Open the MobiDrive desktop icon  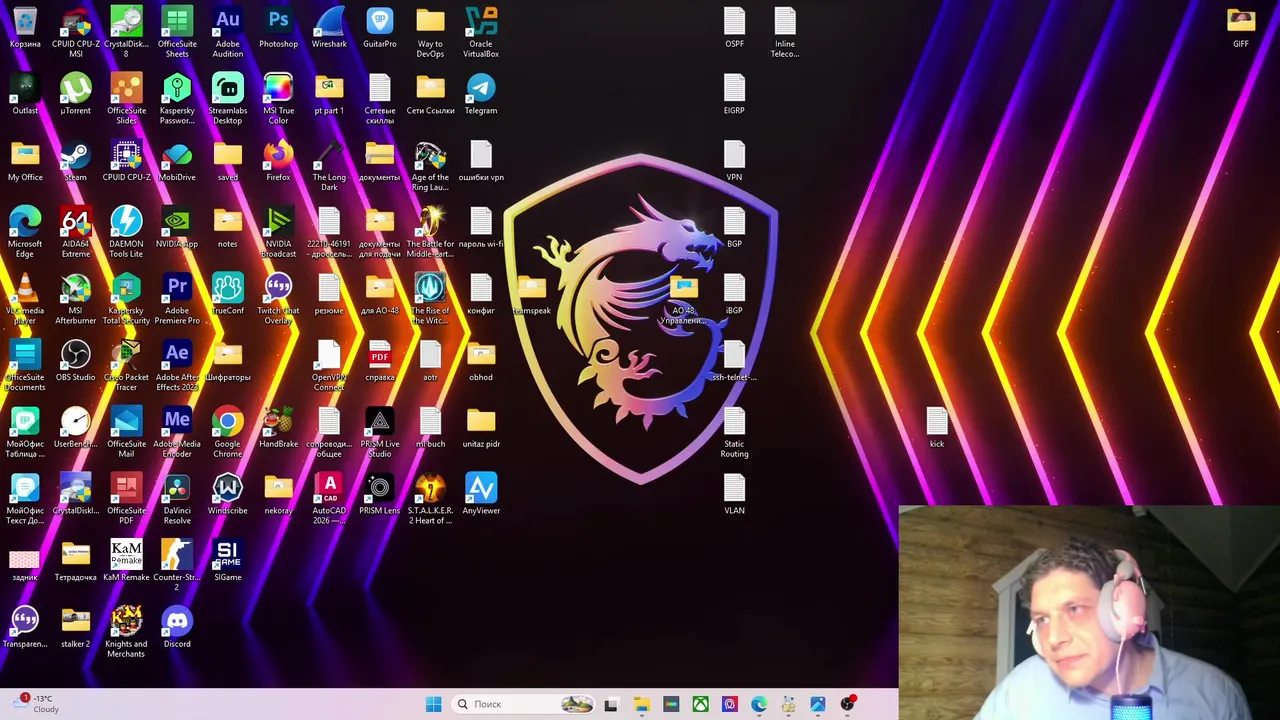177,162
